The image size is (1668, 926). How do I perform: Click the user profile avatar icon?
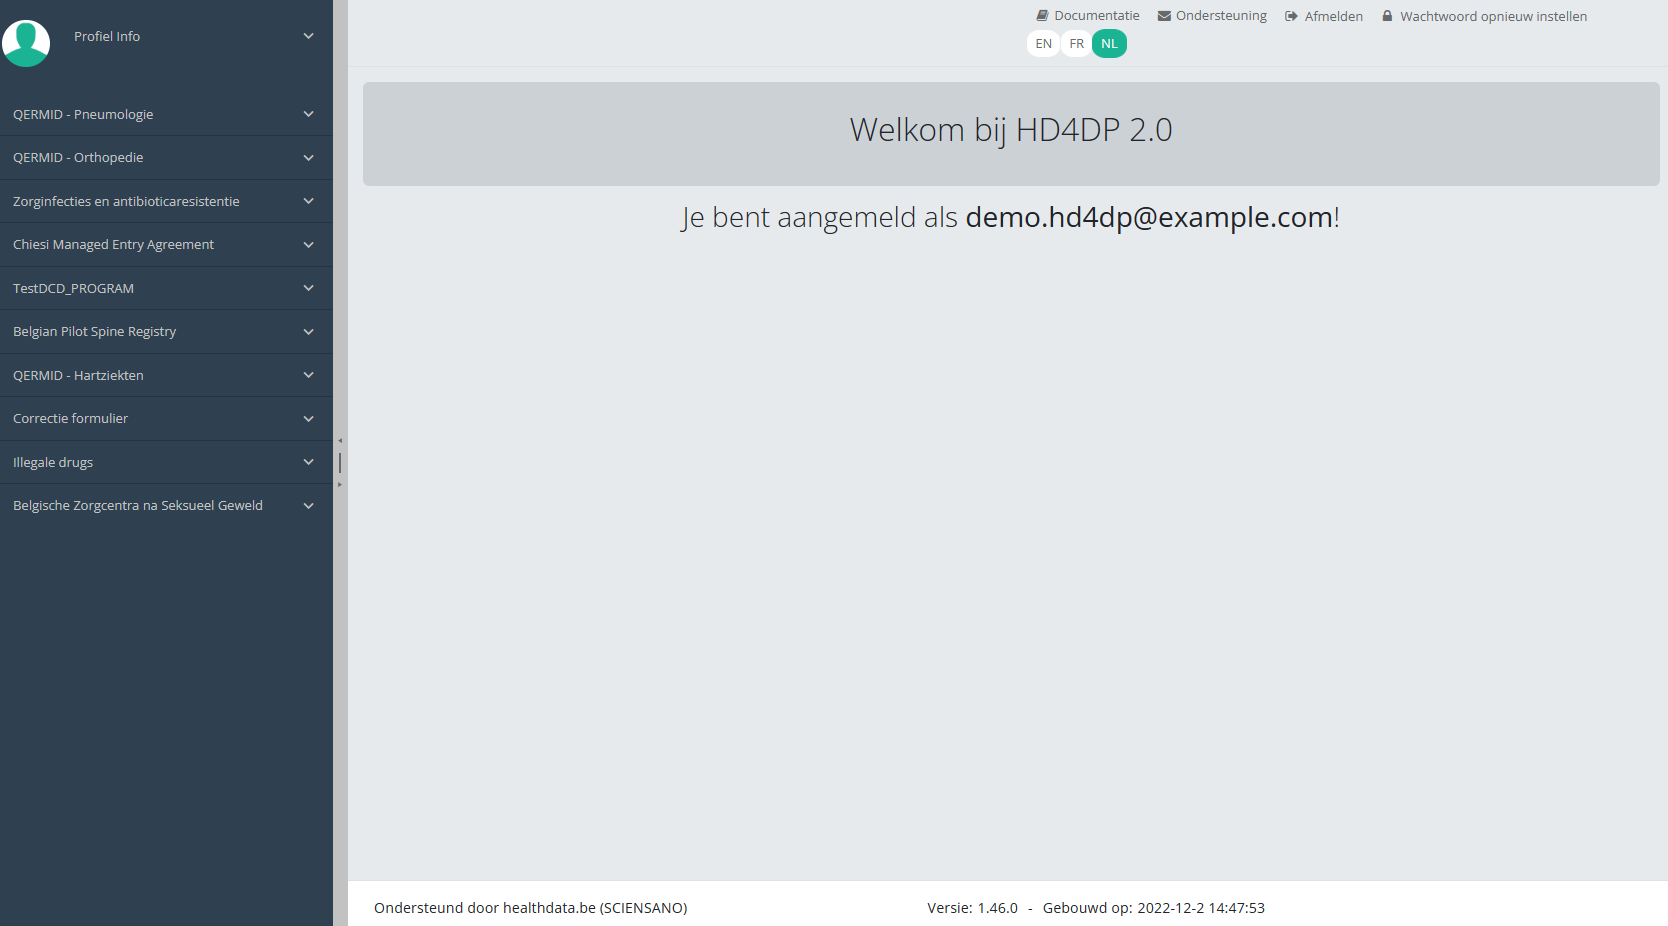coord(26,43)
